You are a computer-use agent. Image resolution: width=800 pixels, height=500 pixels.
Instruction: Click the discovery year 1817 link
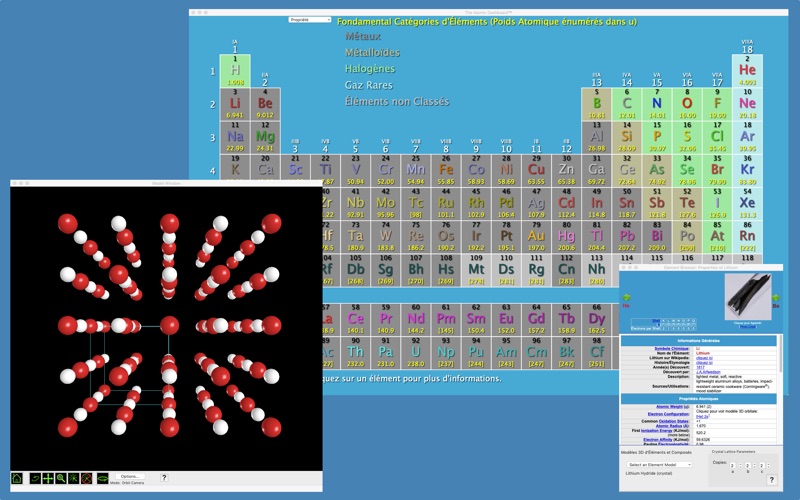[x=700, y=367]
